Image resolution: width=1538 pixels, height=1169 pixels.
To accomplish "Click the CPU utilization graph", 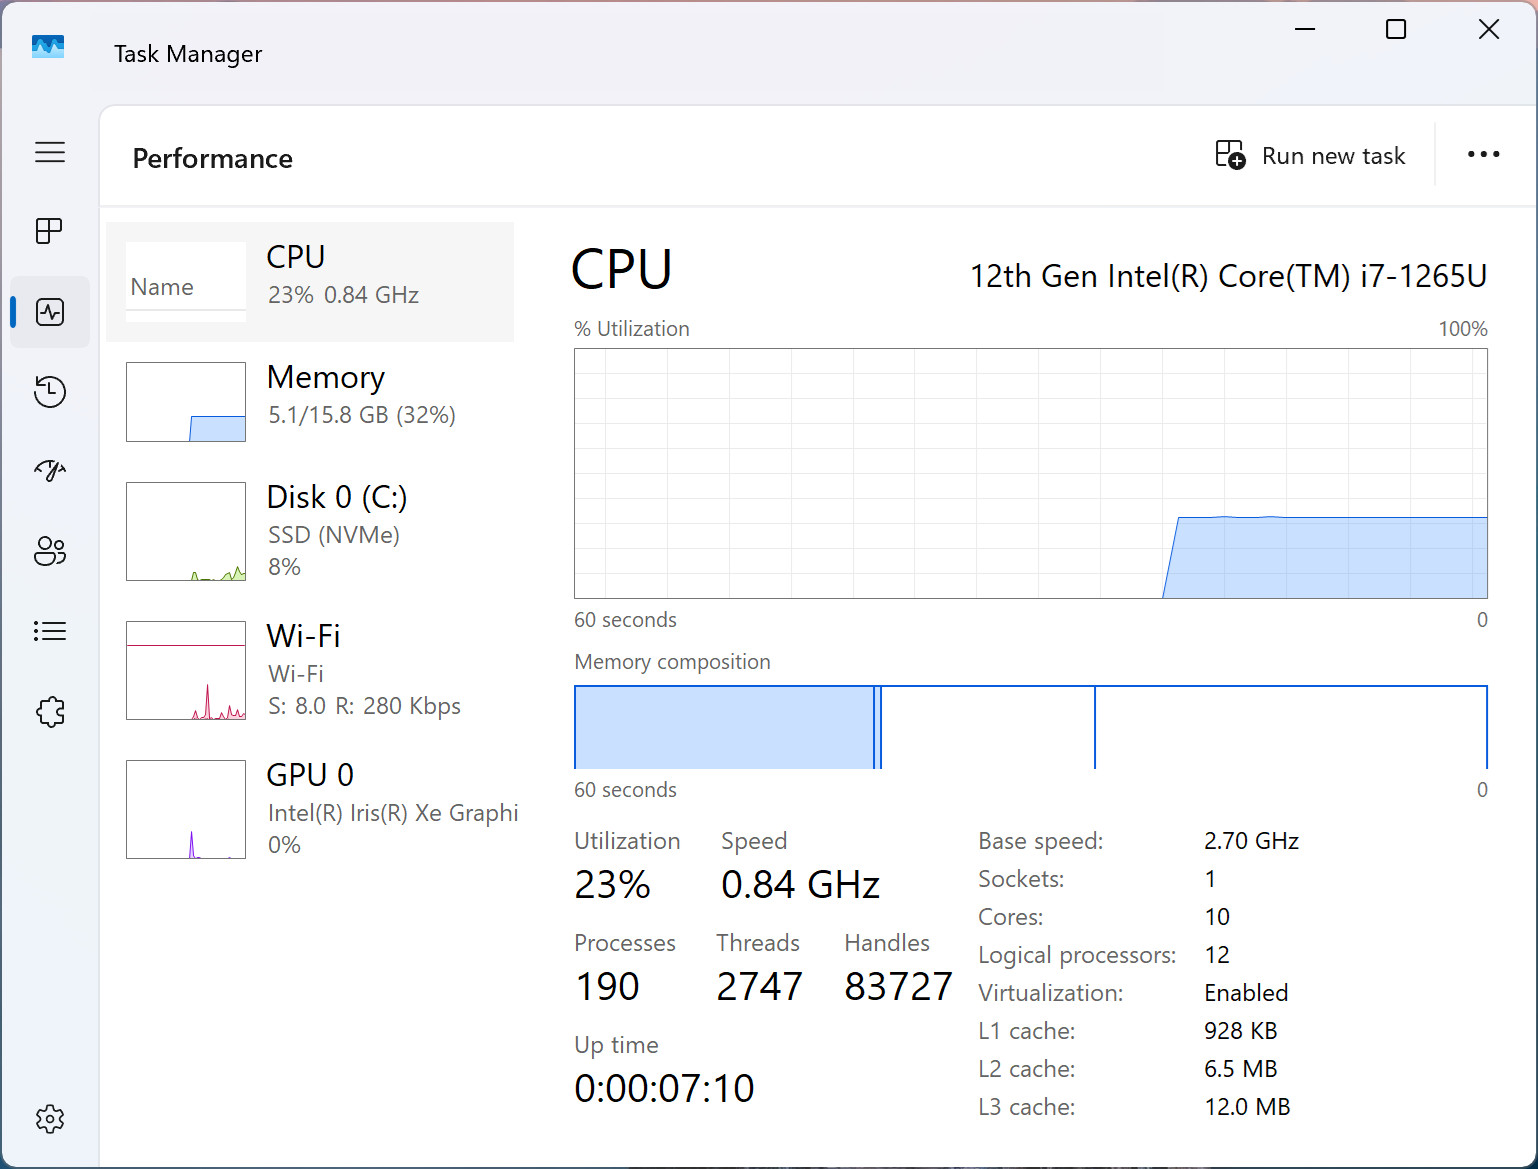I will coord(1031,474).
